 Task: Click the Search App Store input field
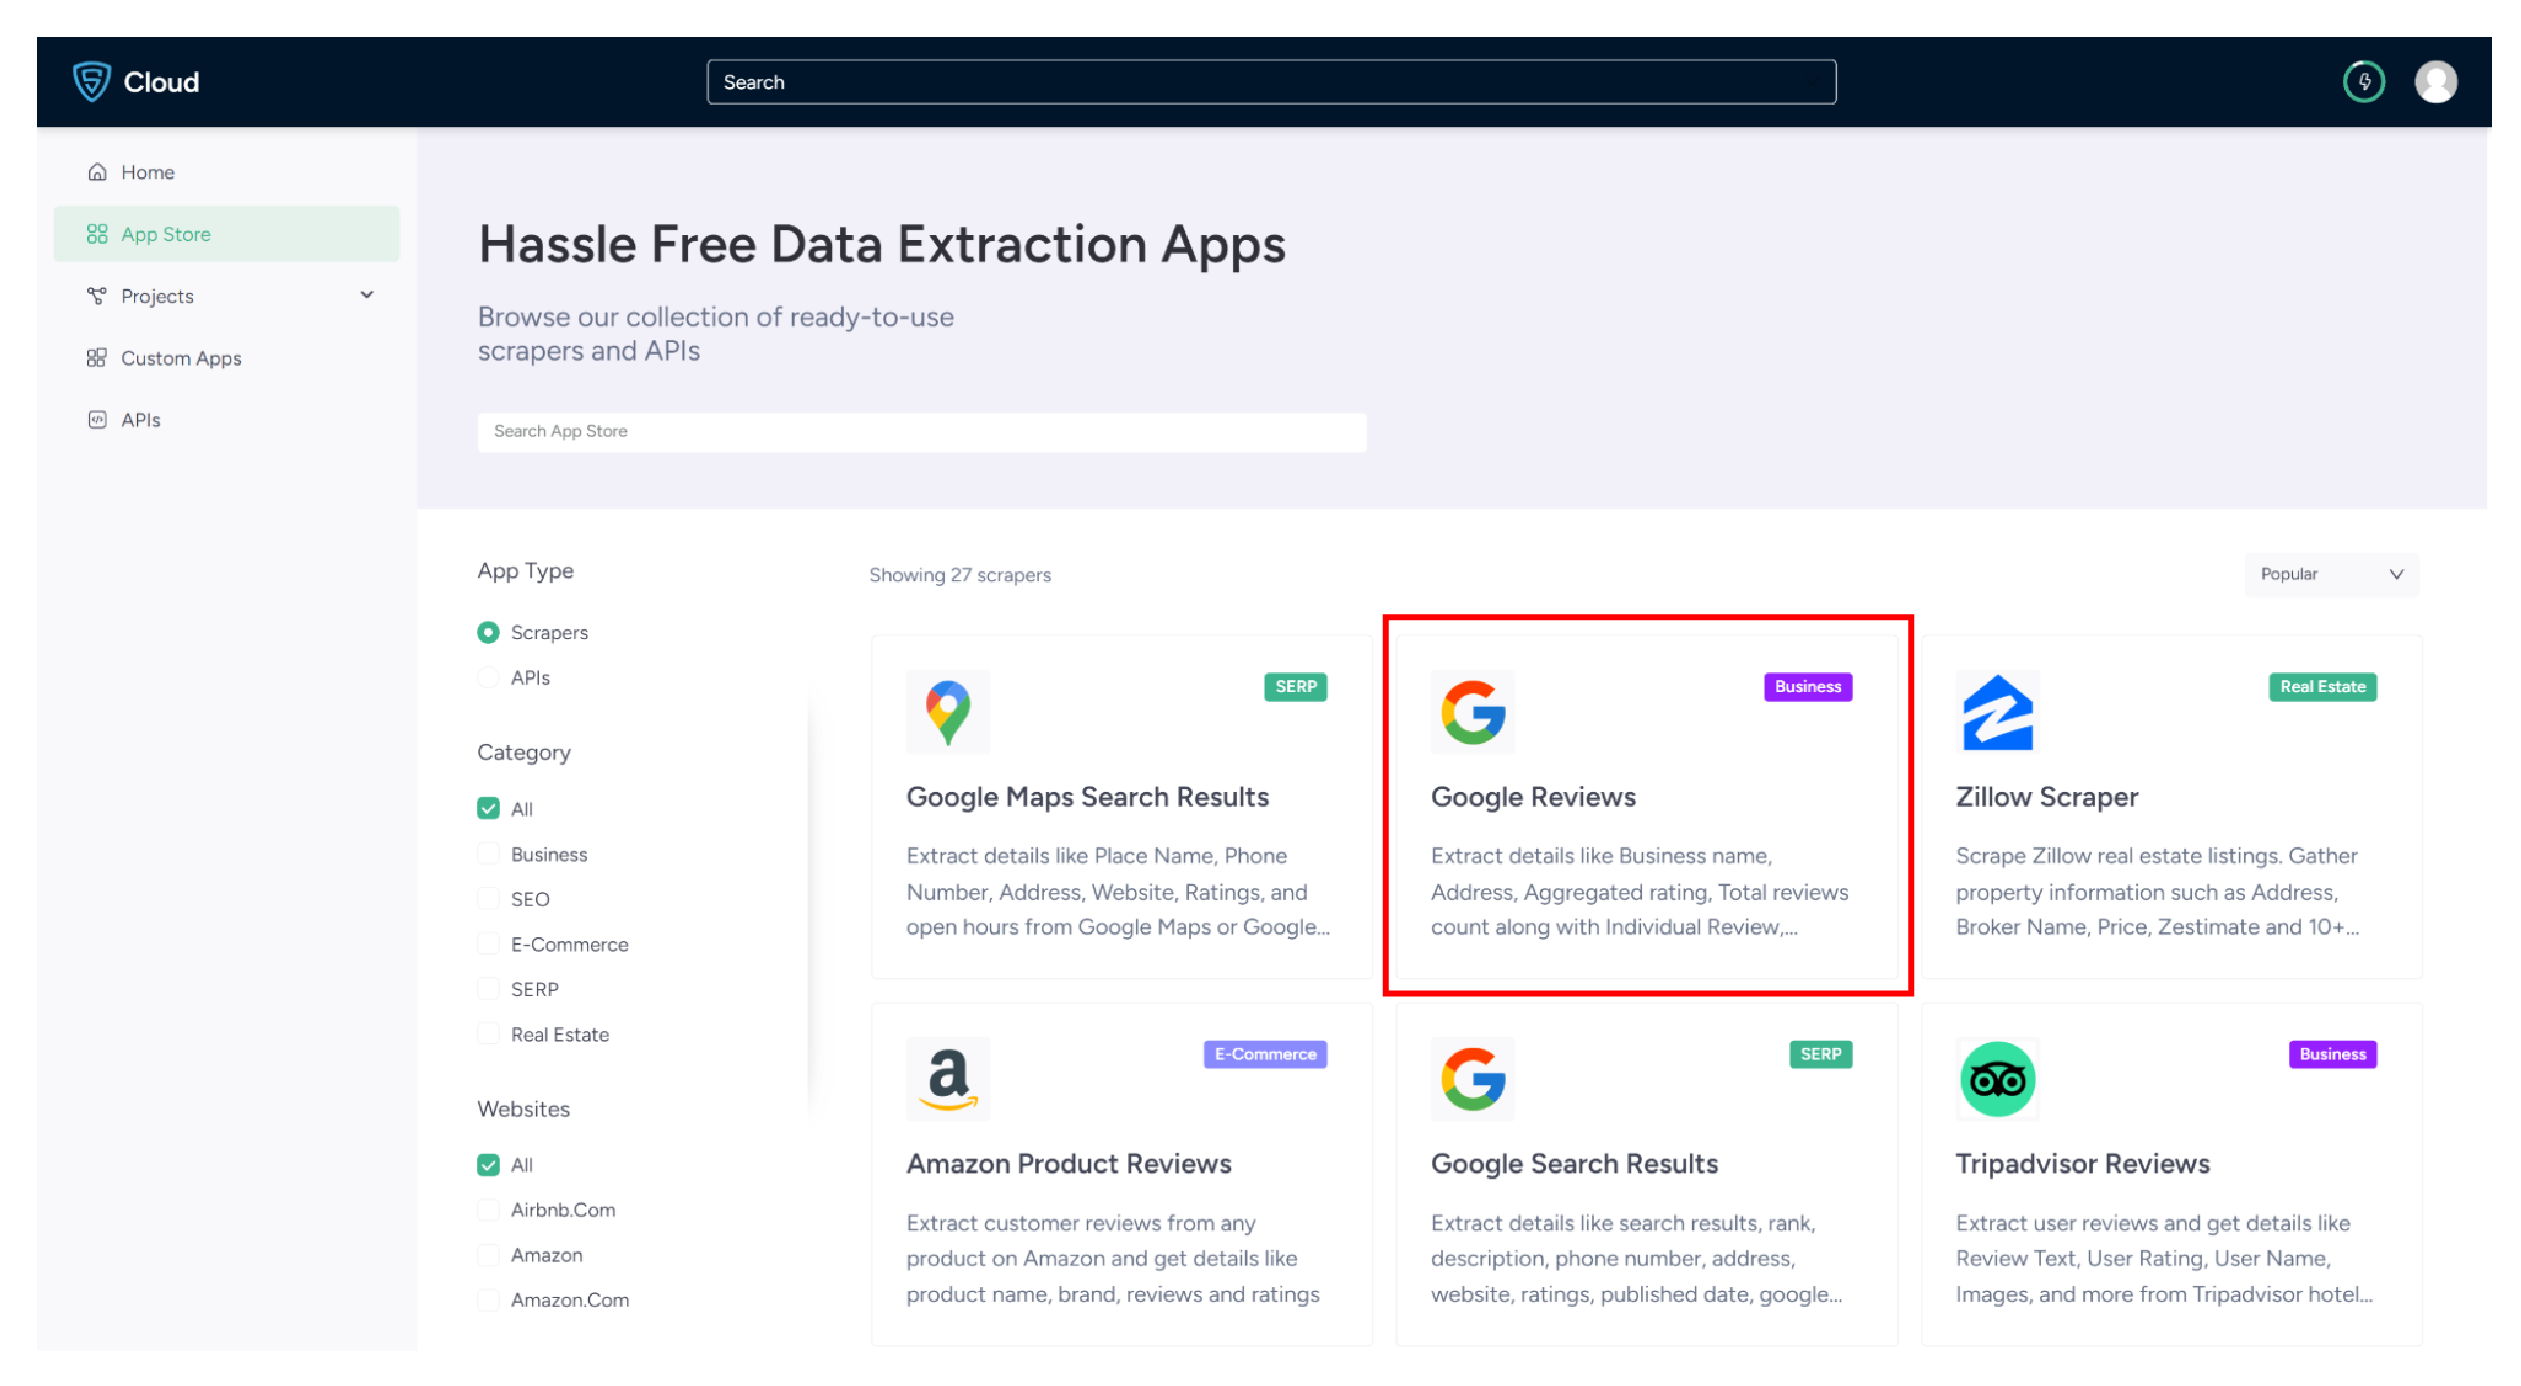[922, 430]
